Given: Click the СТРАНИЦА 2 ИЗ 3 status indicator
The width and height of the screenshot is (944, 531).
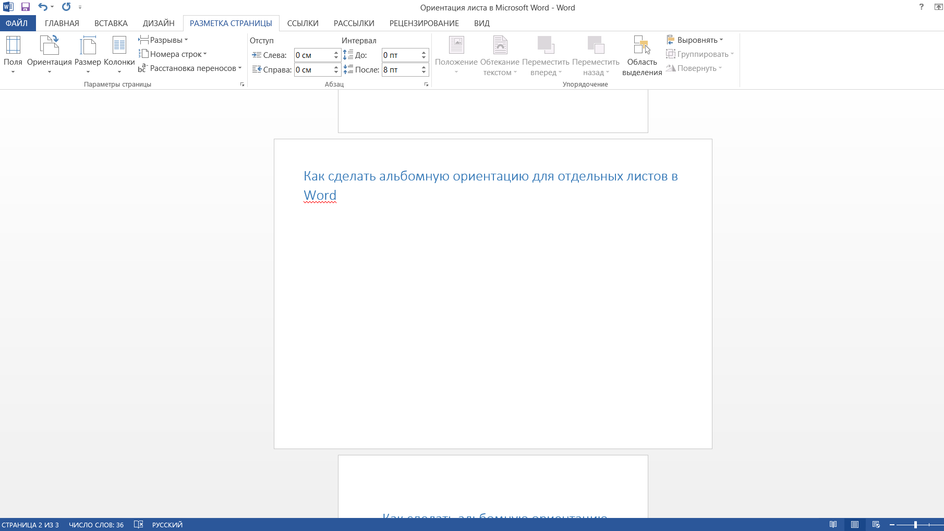Looking at the screenshot, I should (x=30, y=525).
